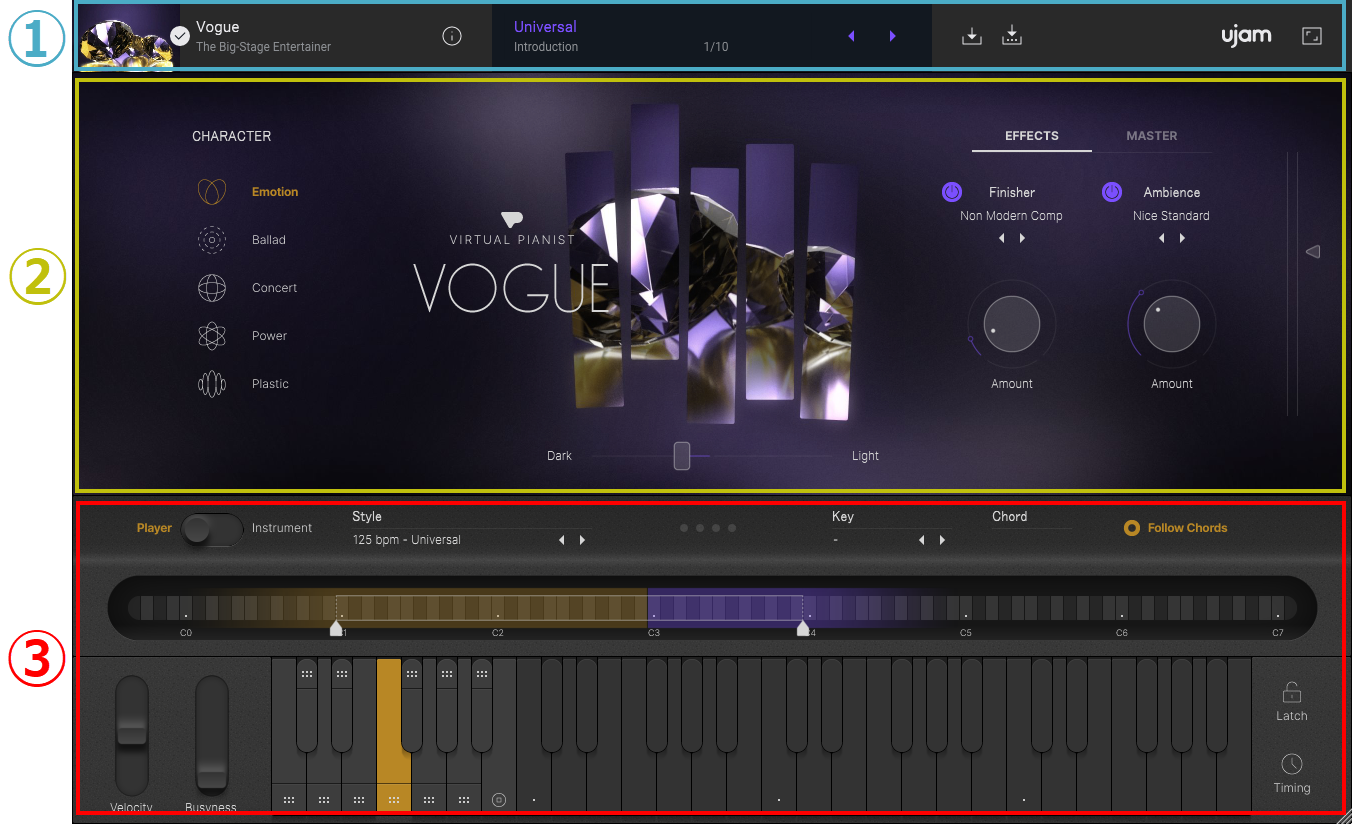Image resolution: width=1352 pixels, height=824 pixels.
Task: Choose the Plastic character label
Action: [271, 384]
